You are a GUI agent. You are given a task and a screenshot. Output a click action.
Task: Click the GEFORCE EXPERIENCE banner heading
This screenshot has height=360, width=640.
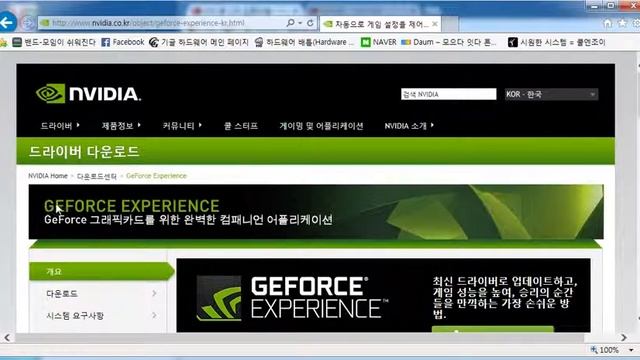point(131,205)
